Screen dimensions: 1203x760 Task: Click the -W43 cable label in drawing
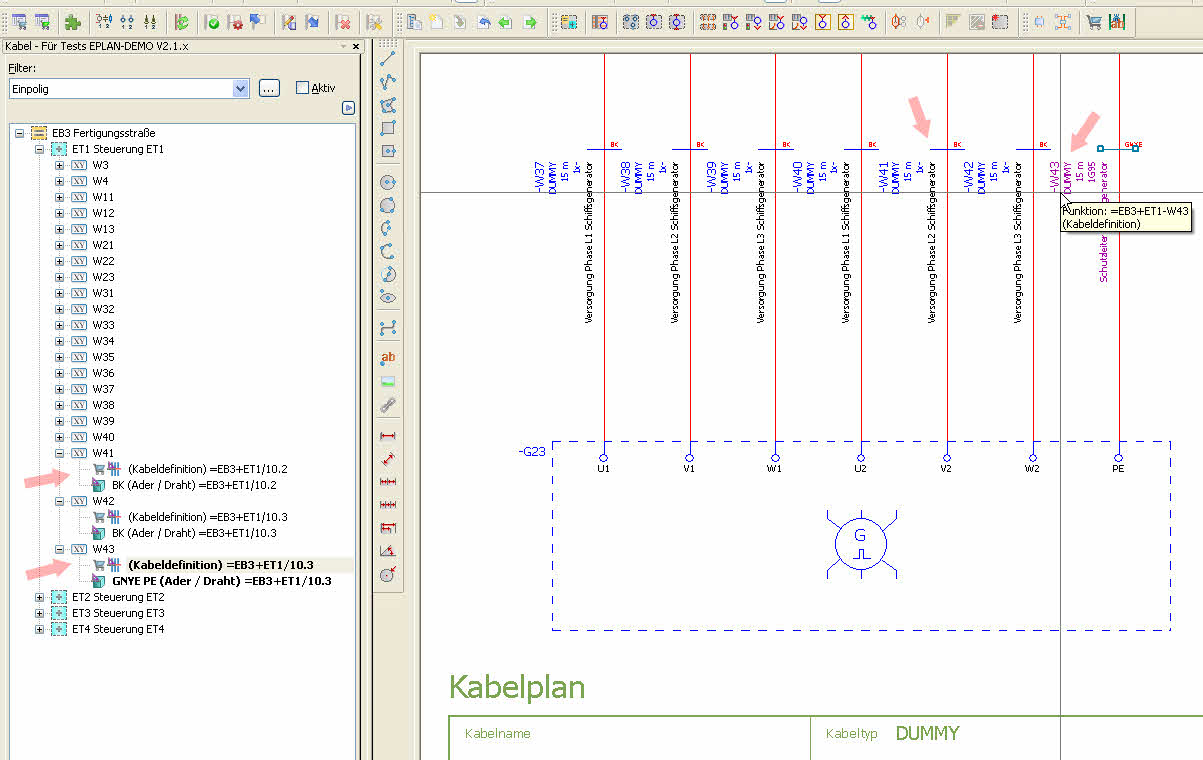point(1054,175)
